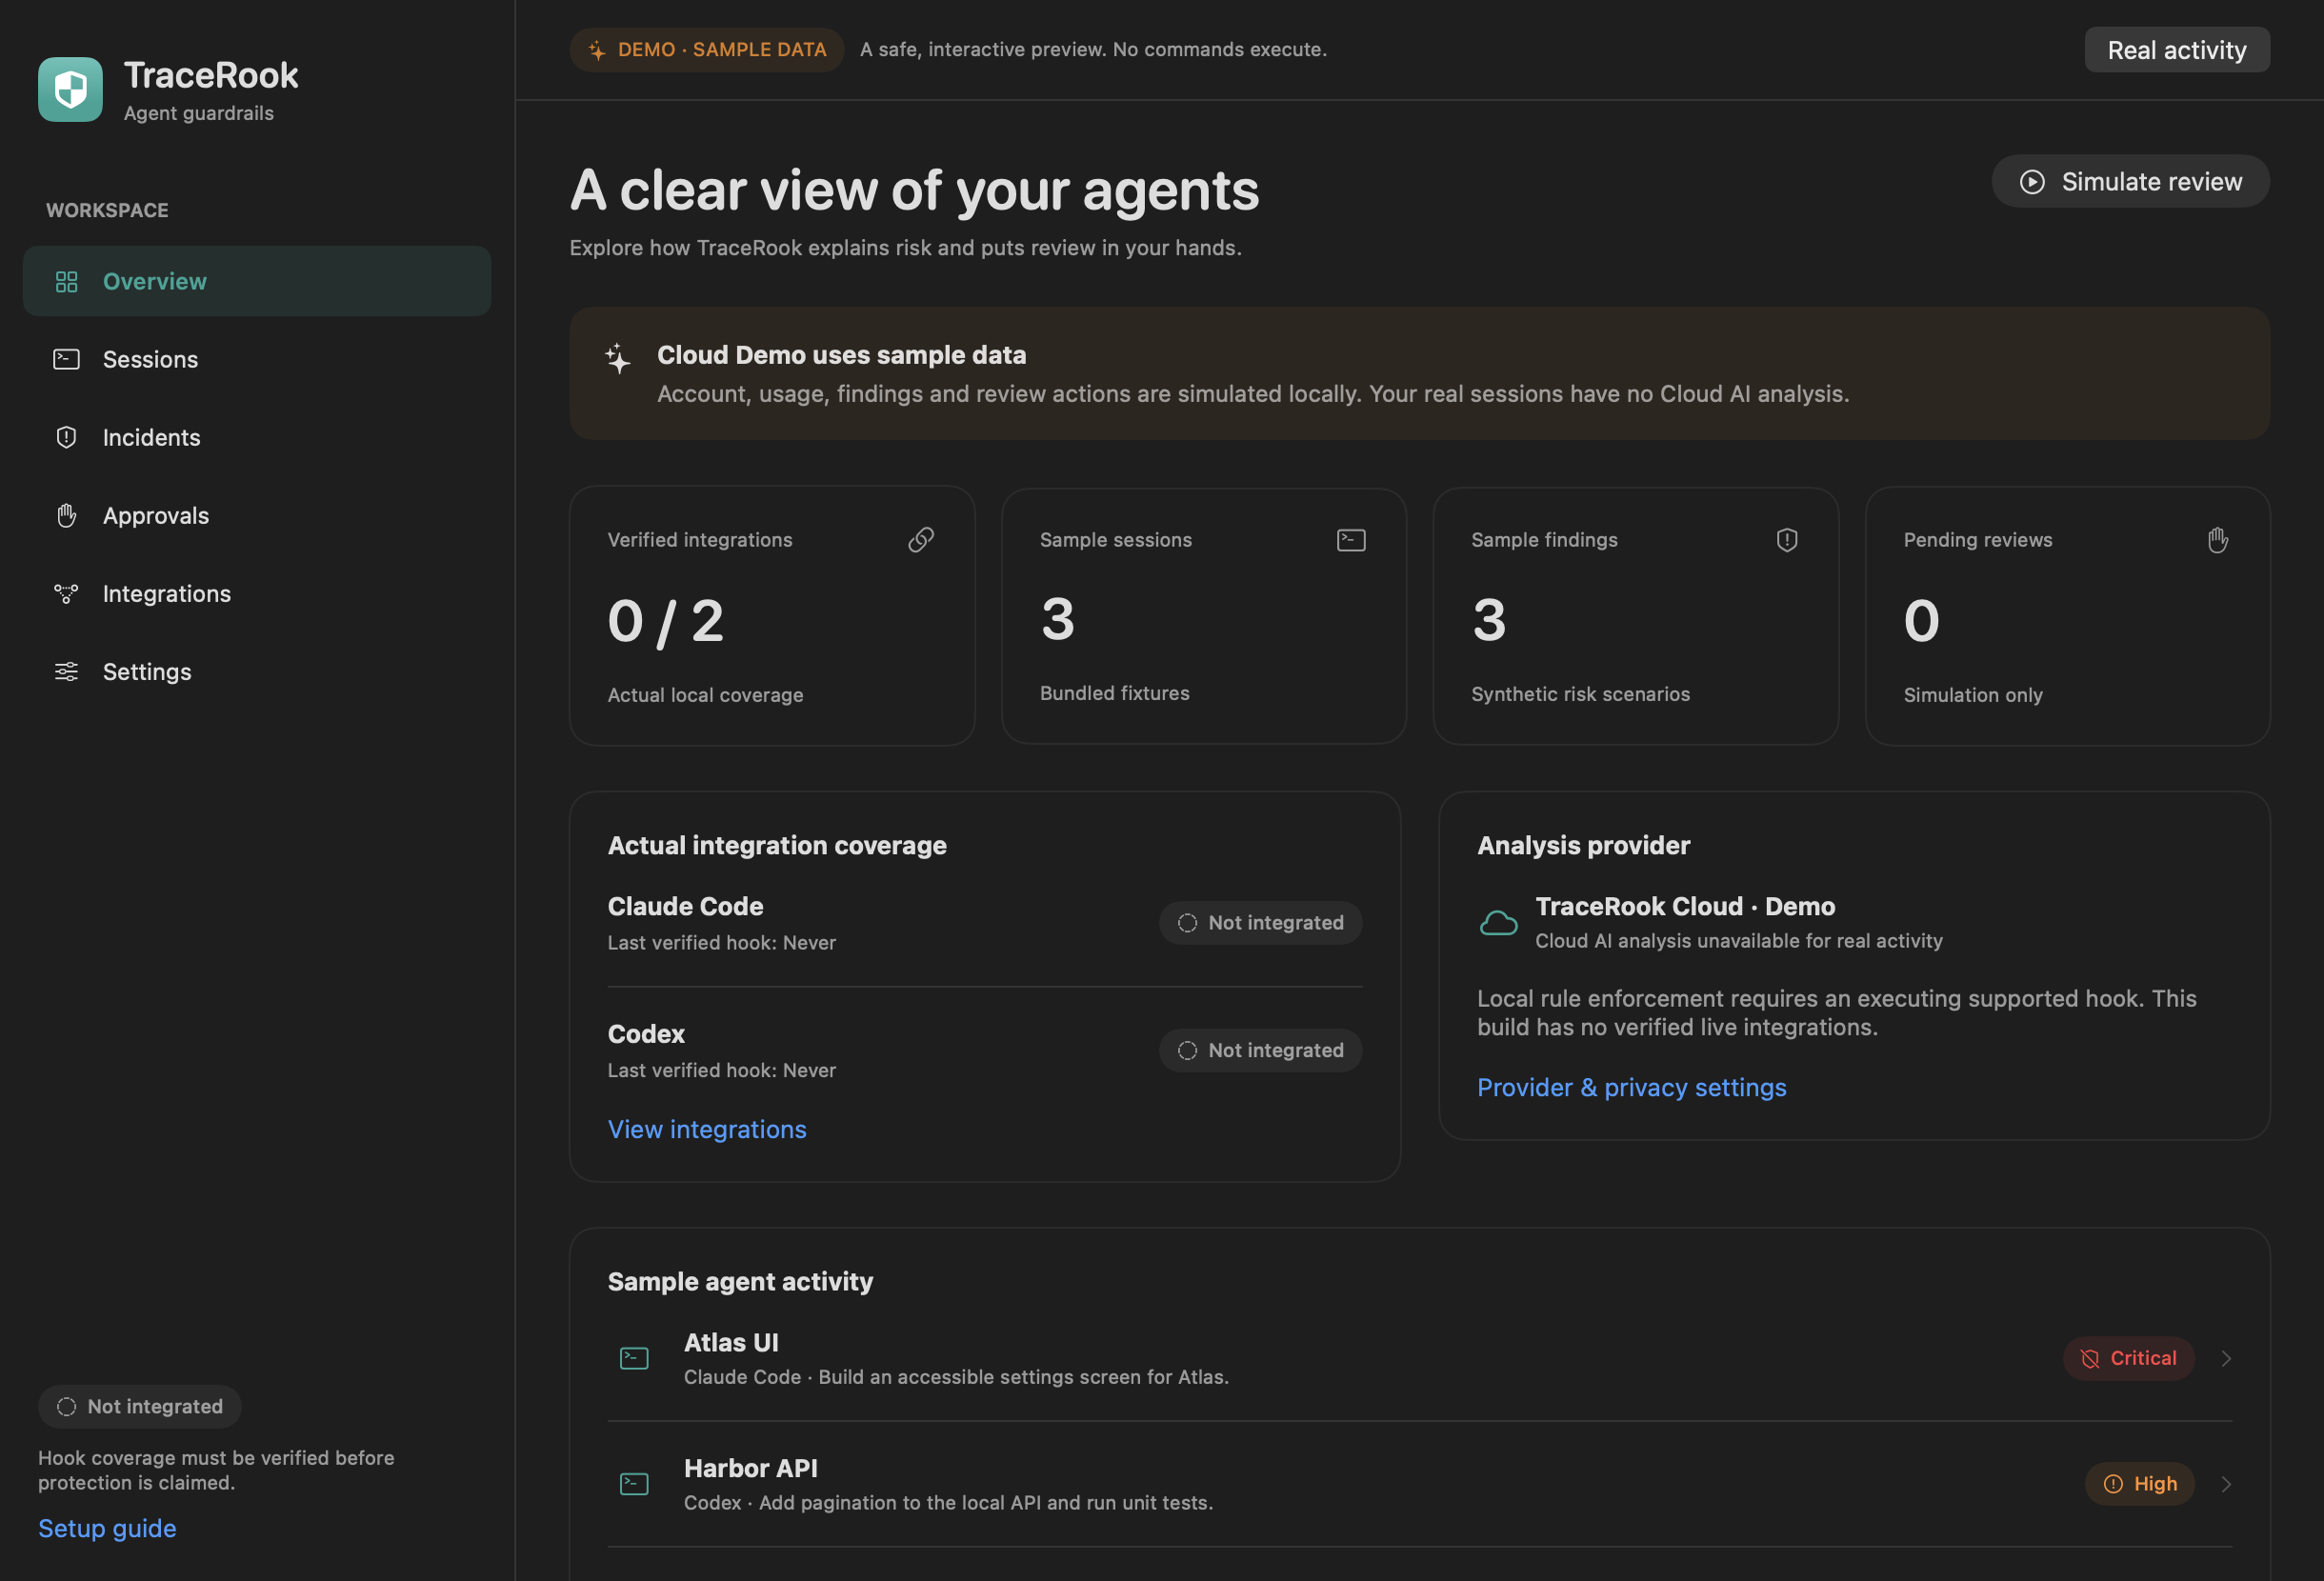This screenshot has height=1581, width=2324.
Task: Click the Synthetic risk scenarios caption
Action: coord(1580,694)
